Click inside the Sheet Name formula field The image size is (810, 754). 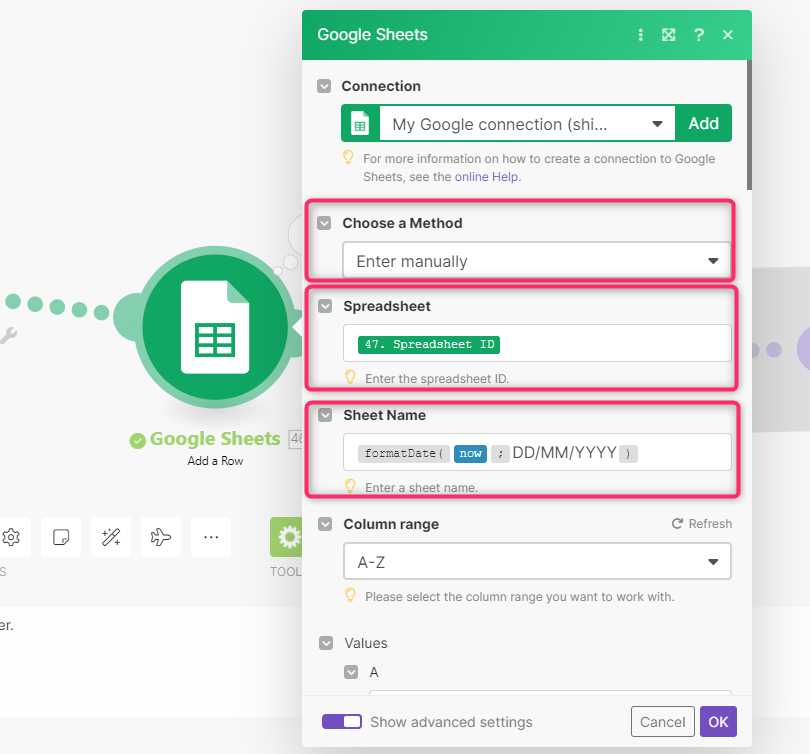(537, 453)
